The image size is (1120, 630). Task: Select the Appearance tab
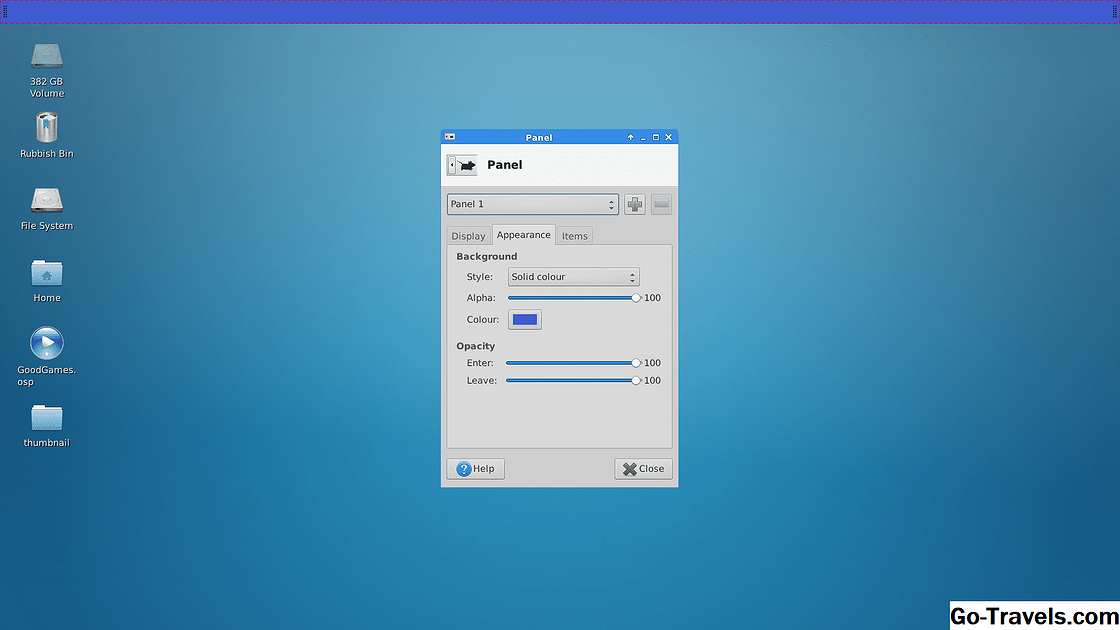[x=524, y=234]
